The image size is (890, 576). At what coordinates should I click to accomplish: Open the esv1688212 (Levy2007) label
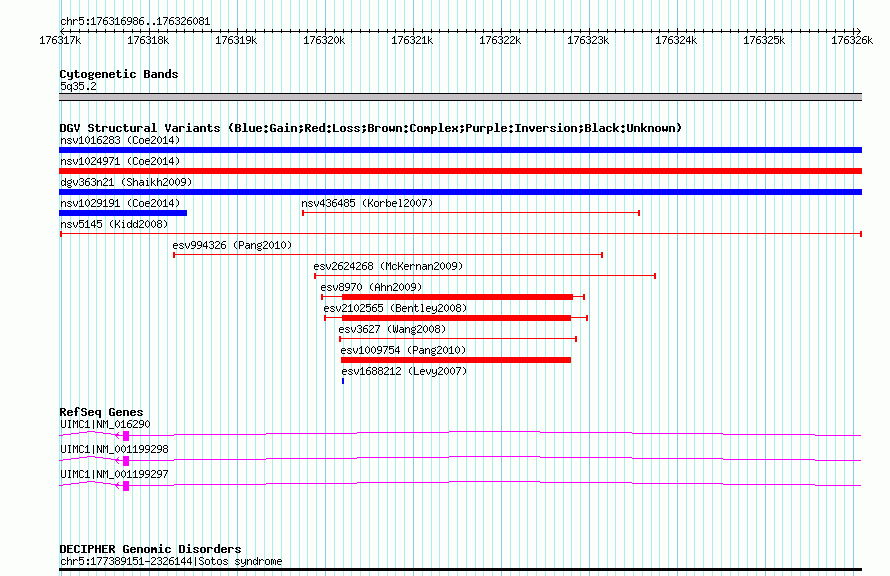click(x=404, y=371)
